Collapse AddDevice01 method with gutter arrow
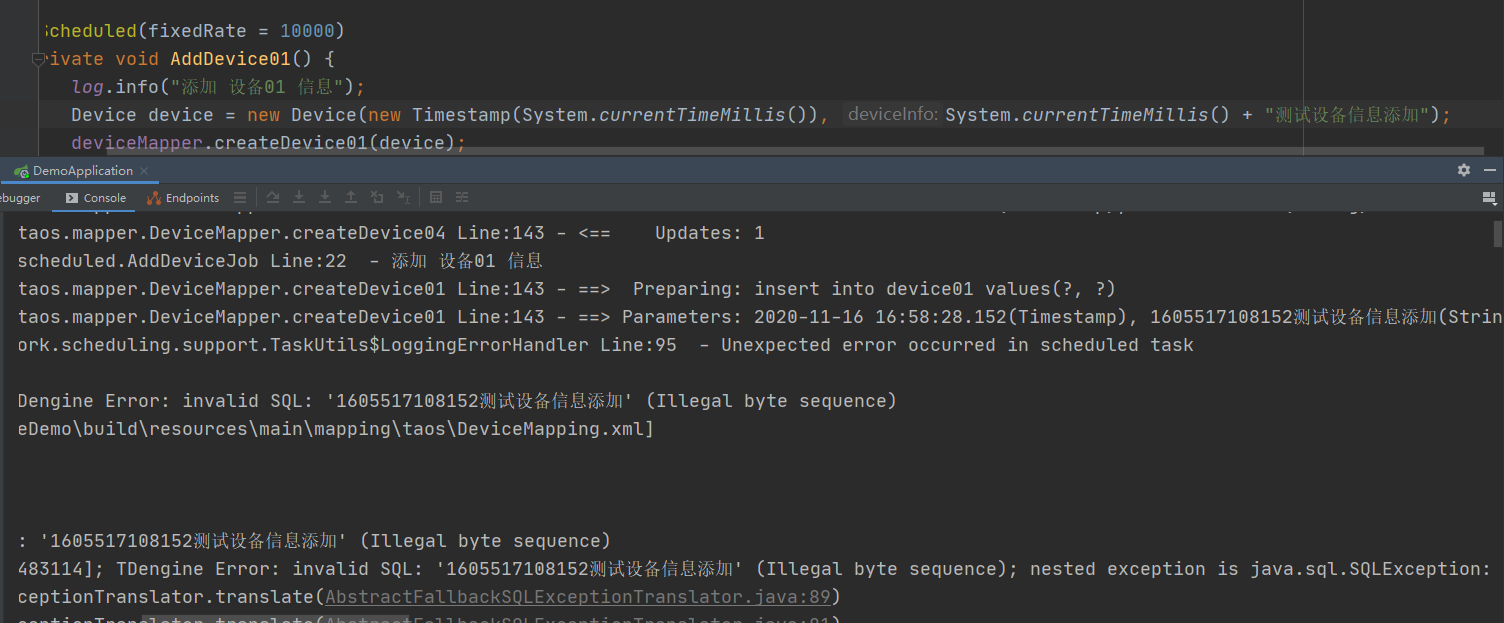 point(37,58)
